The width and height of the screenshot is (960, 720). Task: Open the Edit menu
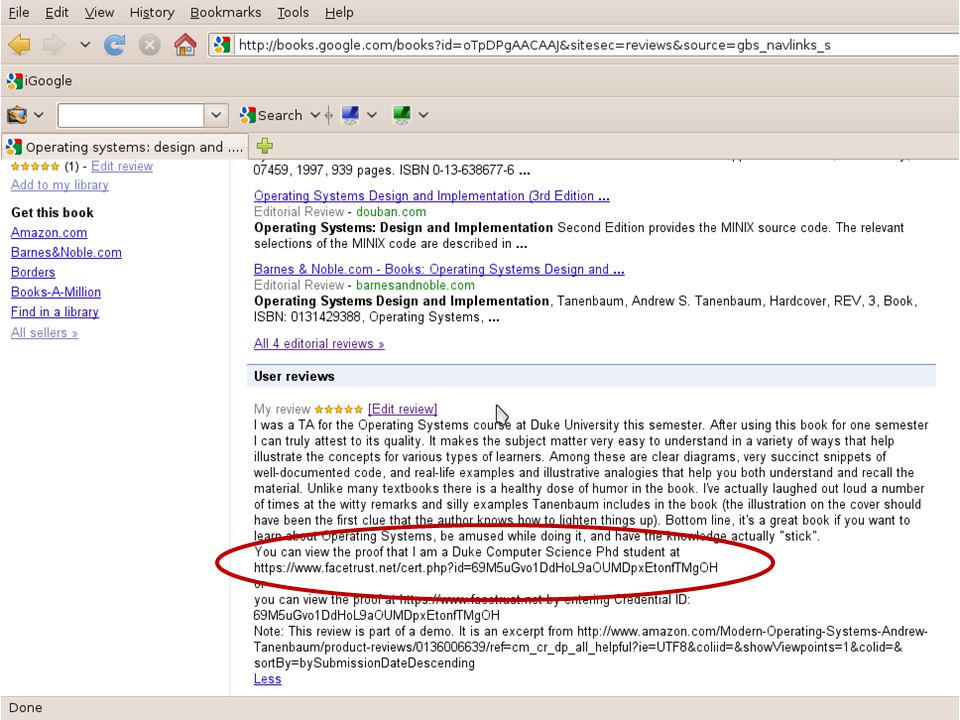pos(57,12)
